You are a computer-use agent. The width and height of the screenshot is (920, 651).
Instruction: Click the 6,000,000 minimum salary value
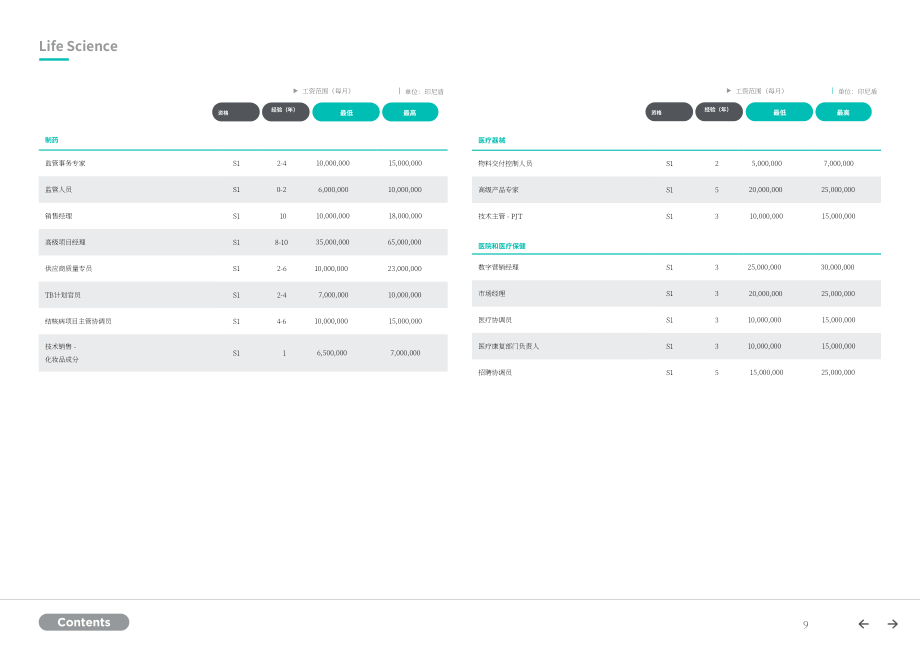333,189
